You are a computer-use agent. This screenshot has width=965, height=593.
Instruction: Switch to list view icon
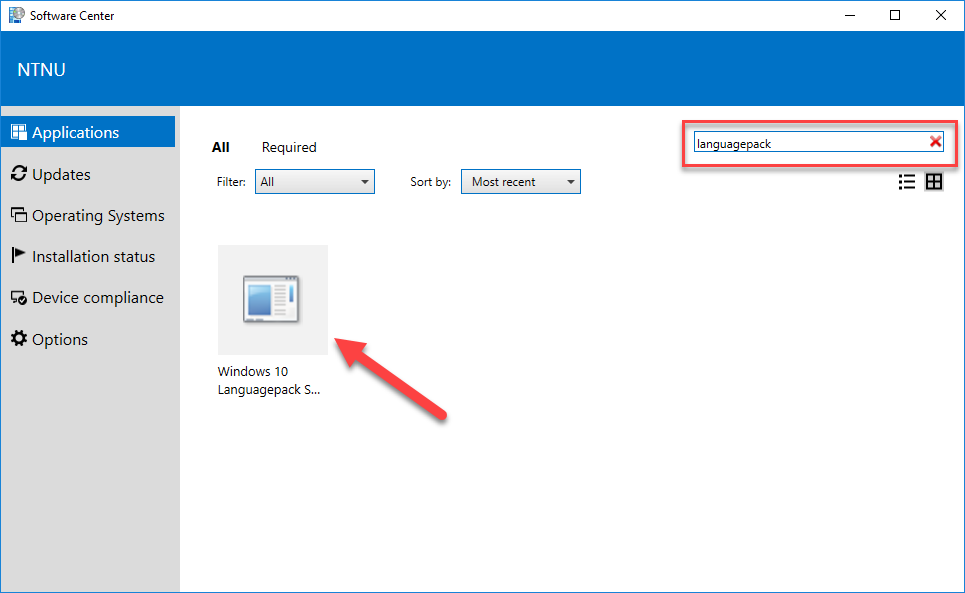tap(907, 182)
